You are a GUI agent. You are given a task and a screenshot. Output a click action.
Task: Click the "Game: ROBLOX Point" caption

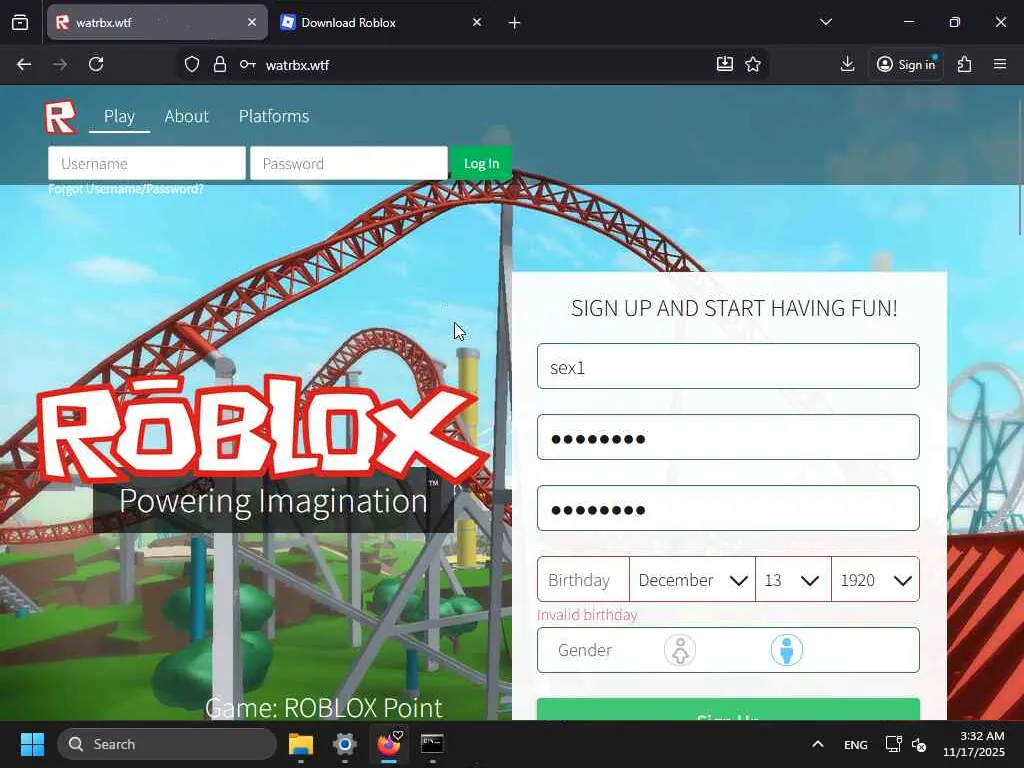pos(323,708)
